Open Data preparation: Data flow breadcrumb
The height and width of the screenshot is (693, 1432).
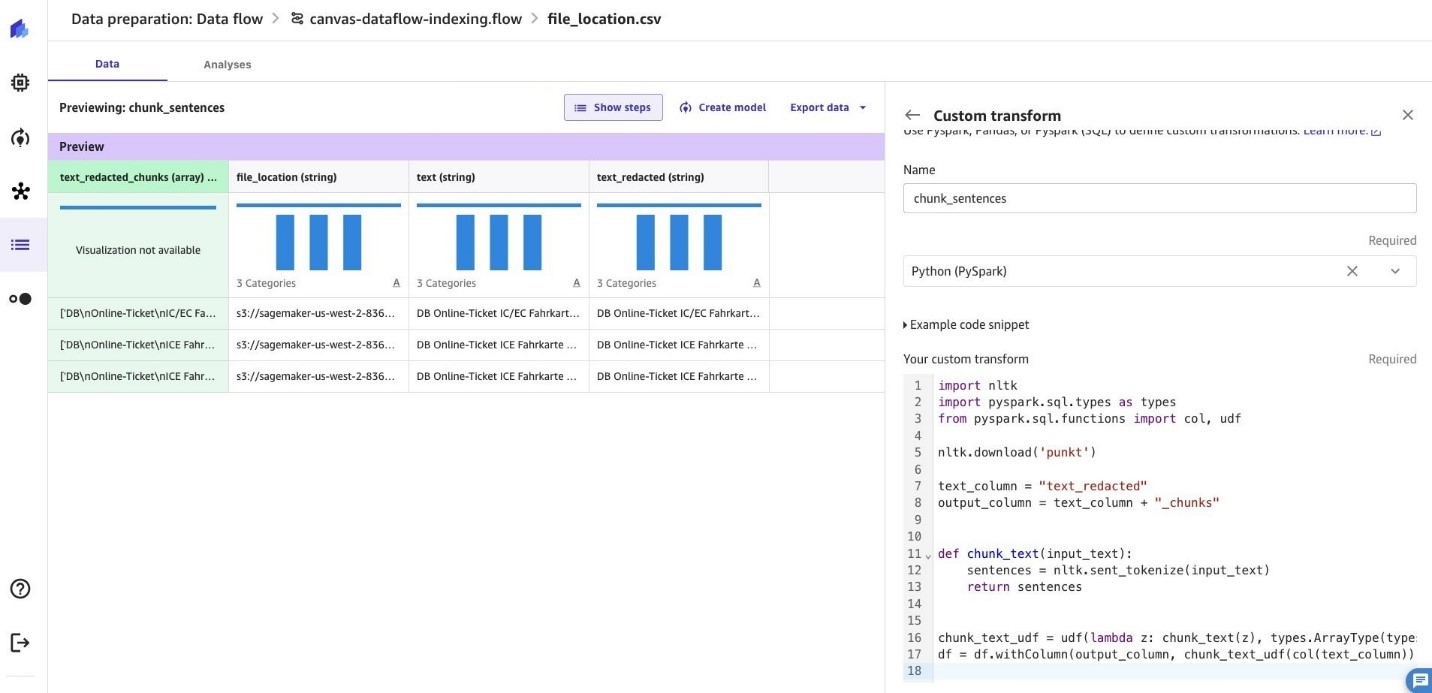[x=167, y=19]
